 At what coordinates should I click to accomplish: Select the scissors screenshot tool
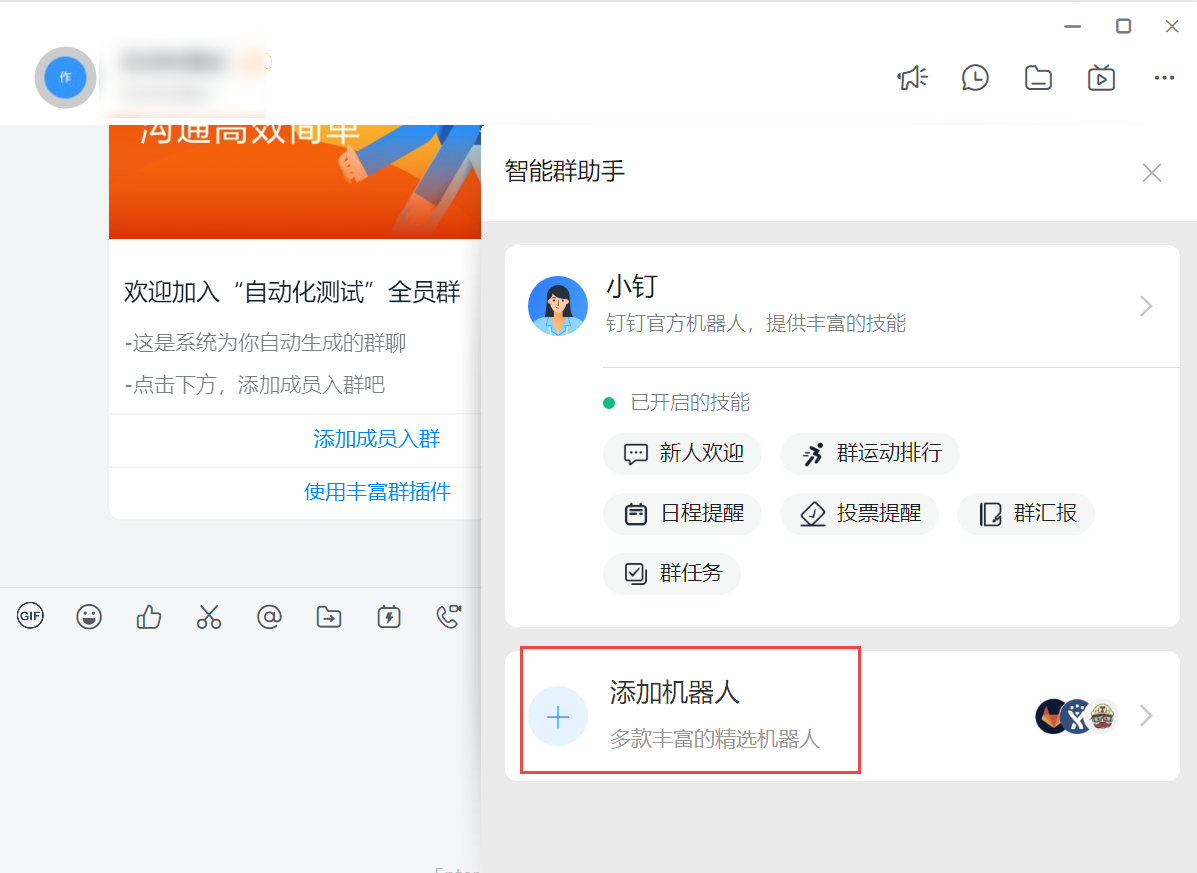(208, 617)
